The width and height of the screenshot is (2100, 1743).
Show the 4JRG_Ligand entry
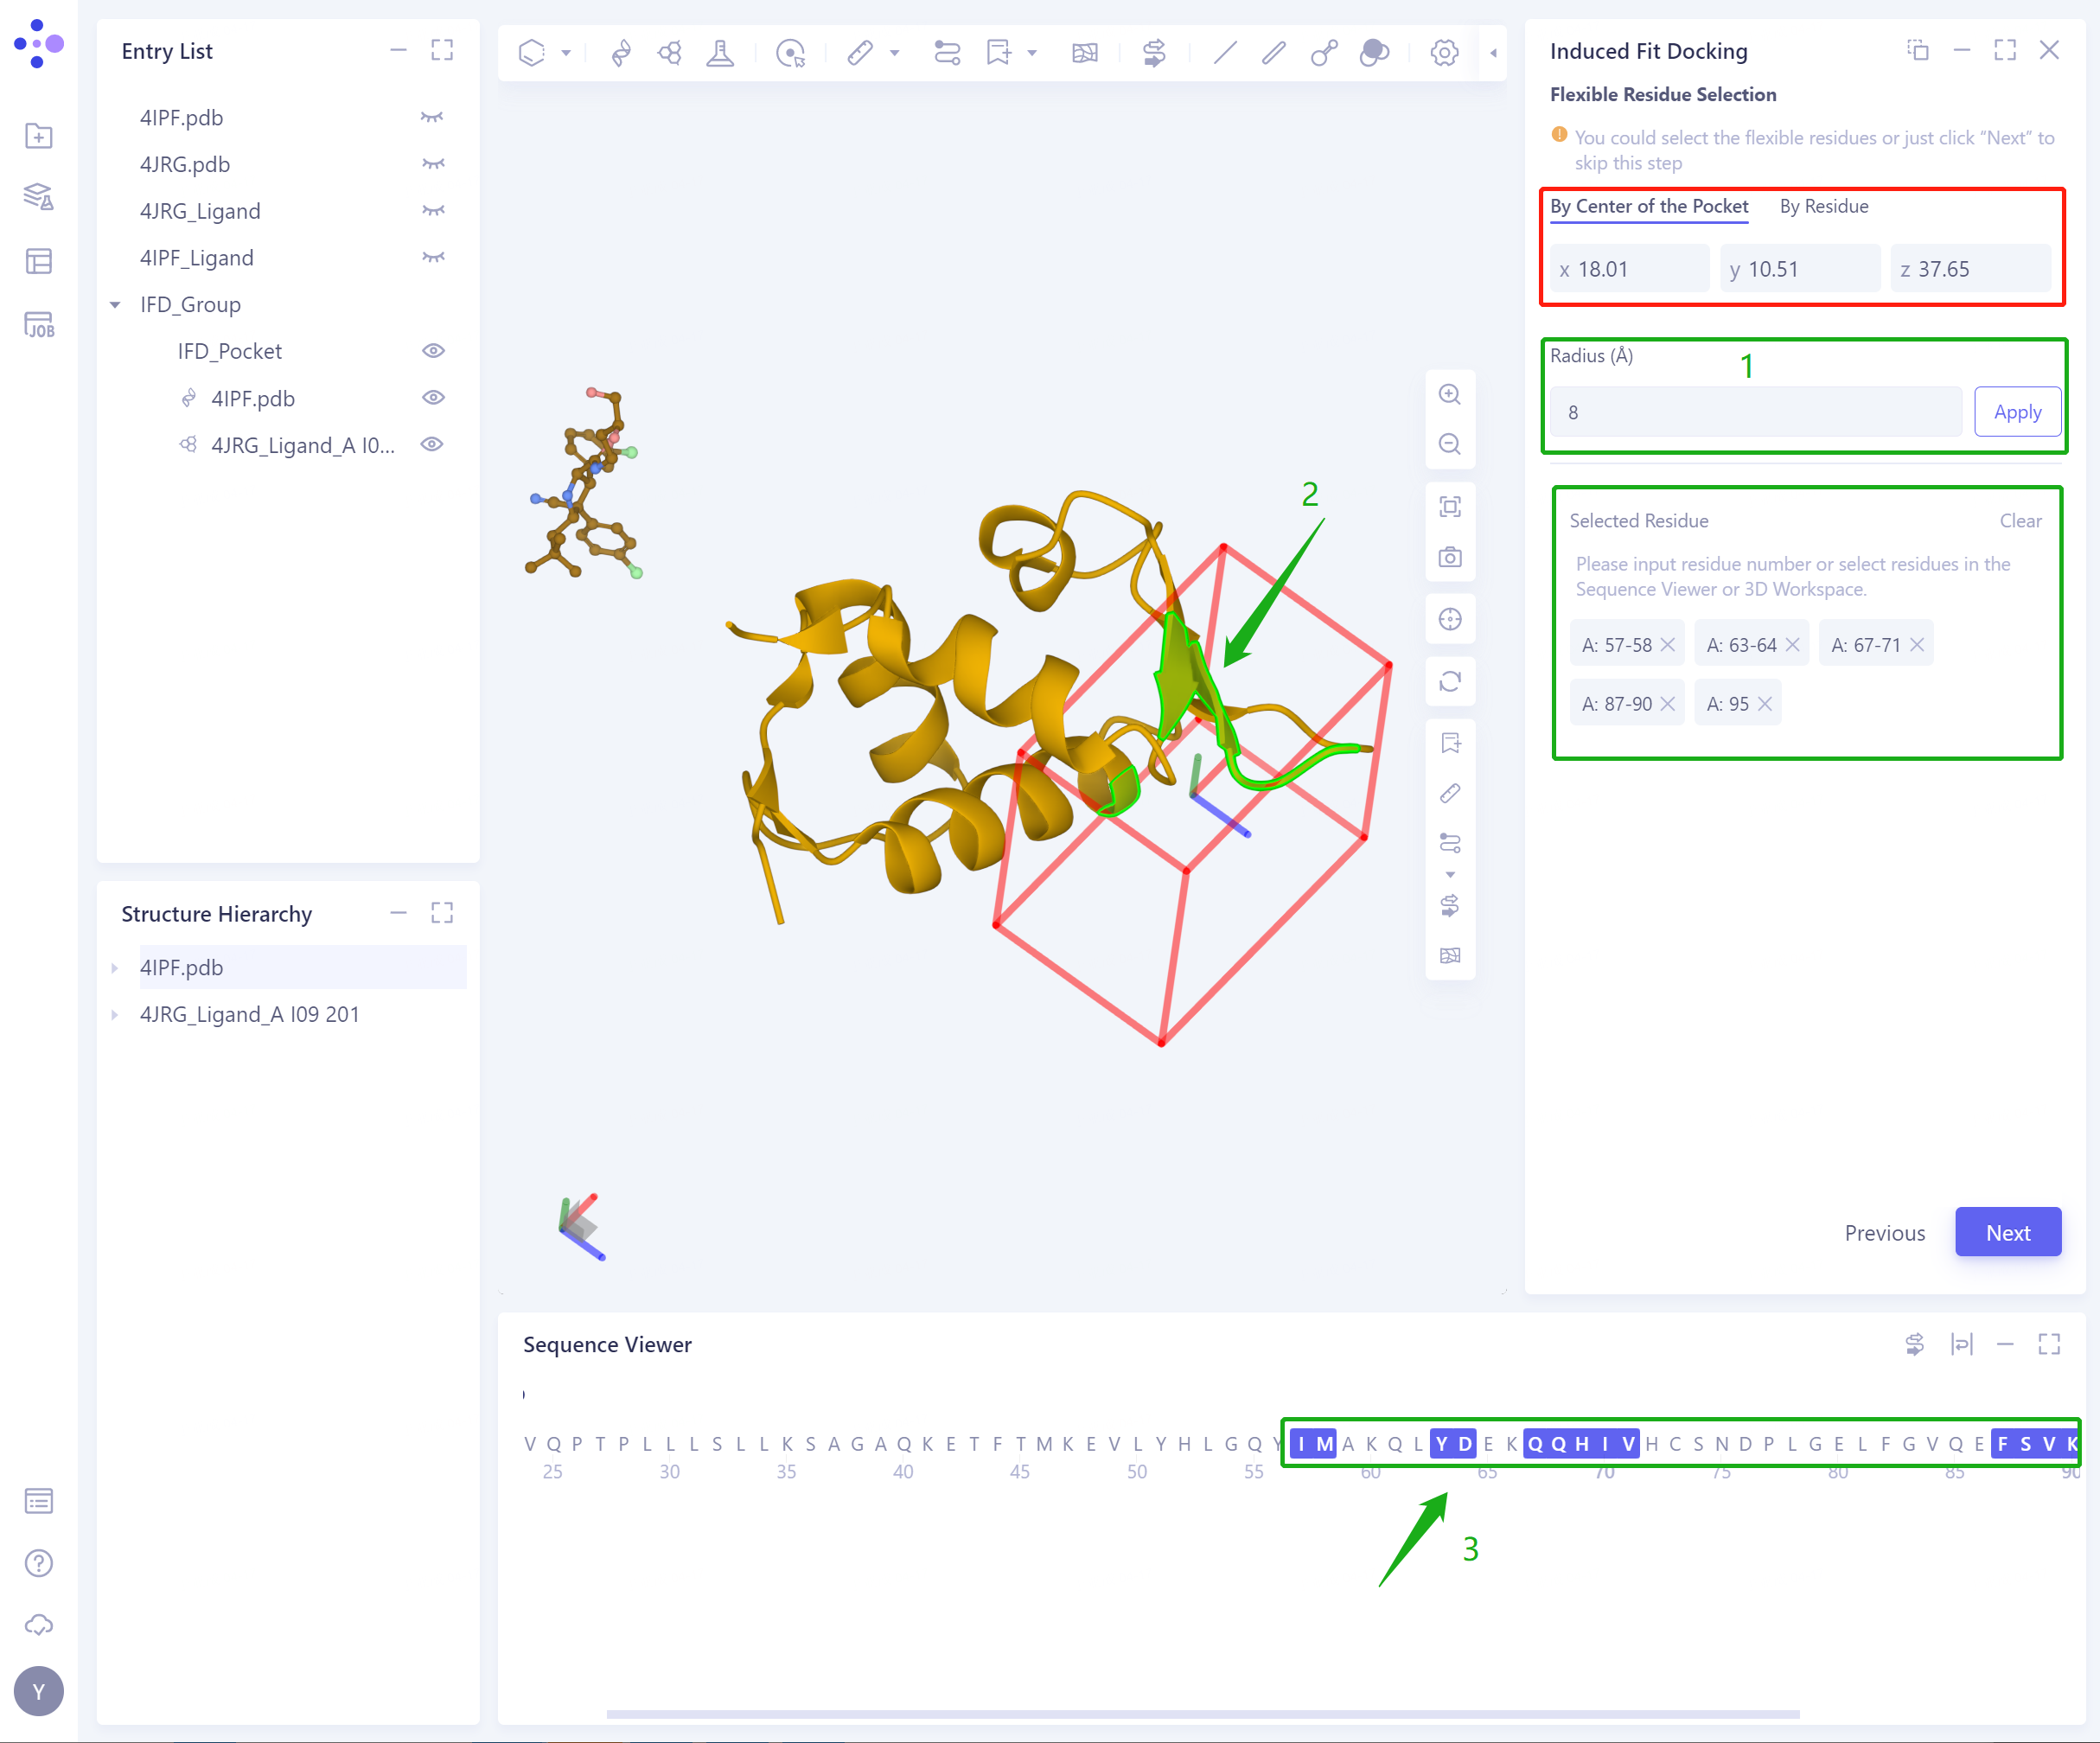pyautogui.click(x=432, y=211)
